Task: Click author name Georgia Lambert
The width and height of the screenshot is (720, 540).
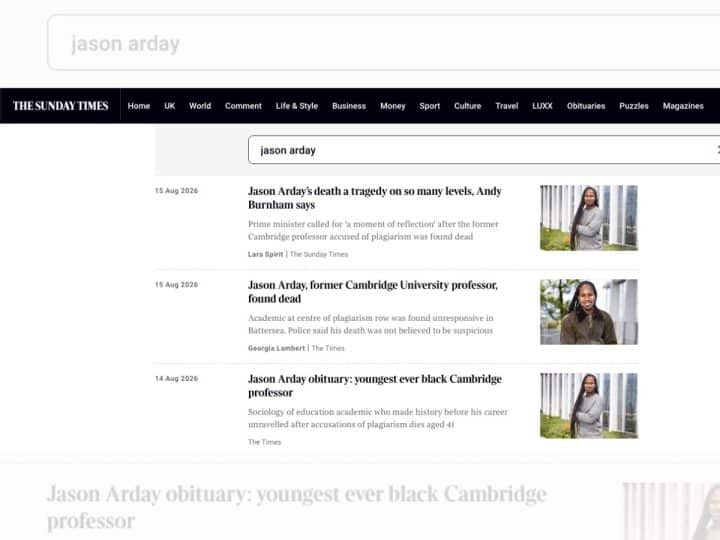Action: [x=276, y=348]
